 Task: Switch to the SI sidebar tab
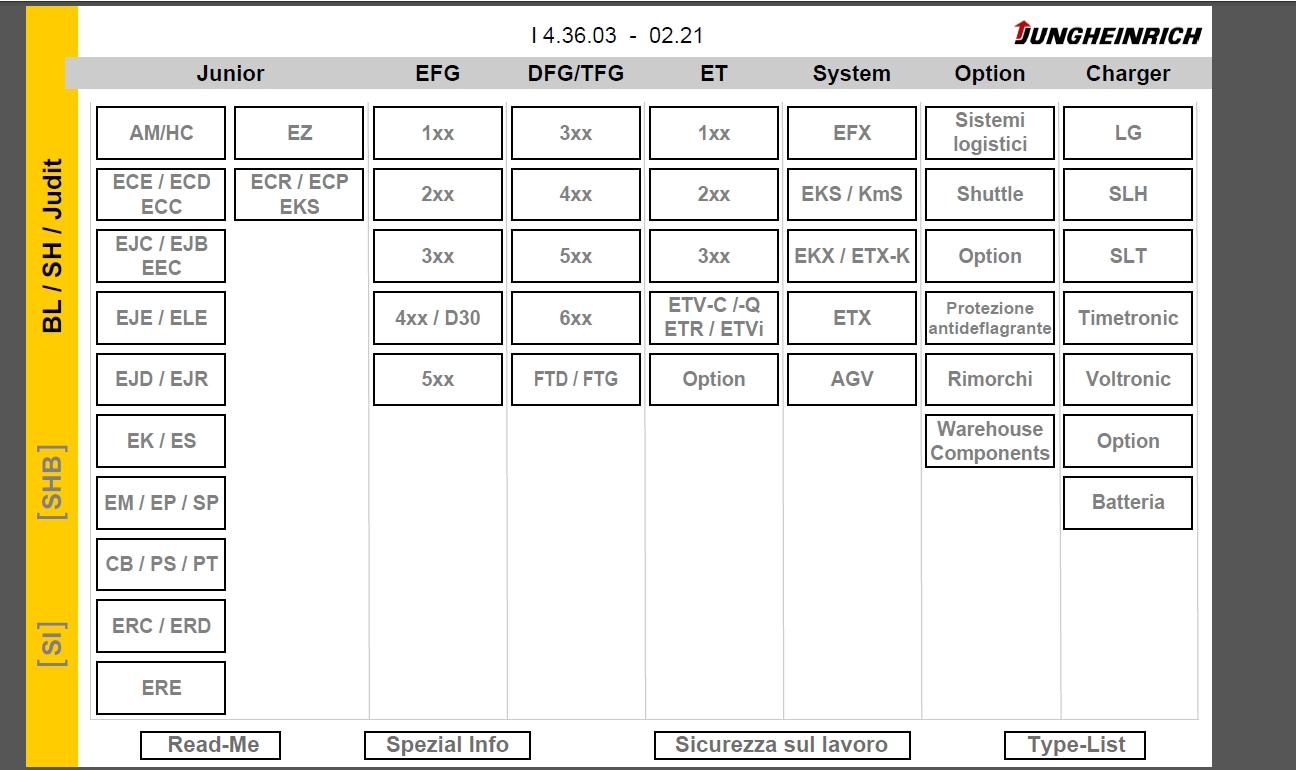[x=52, y=643]
